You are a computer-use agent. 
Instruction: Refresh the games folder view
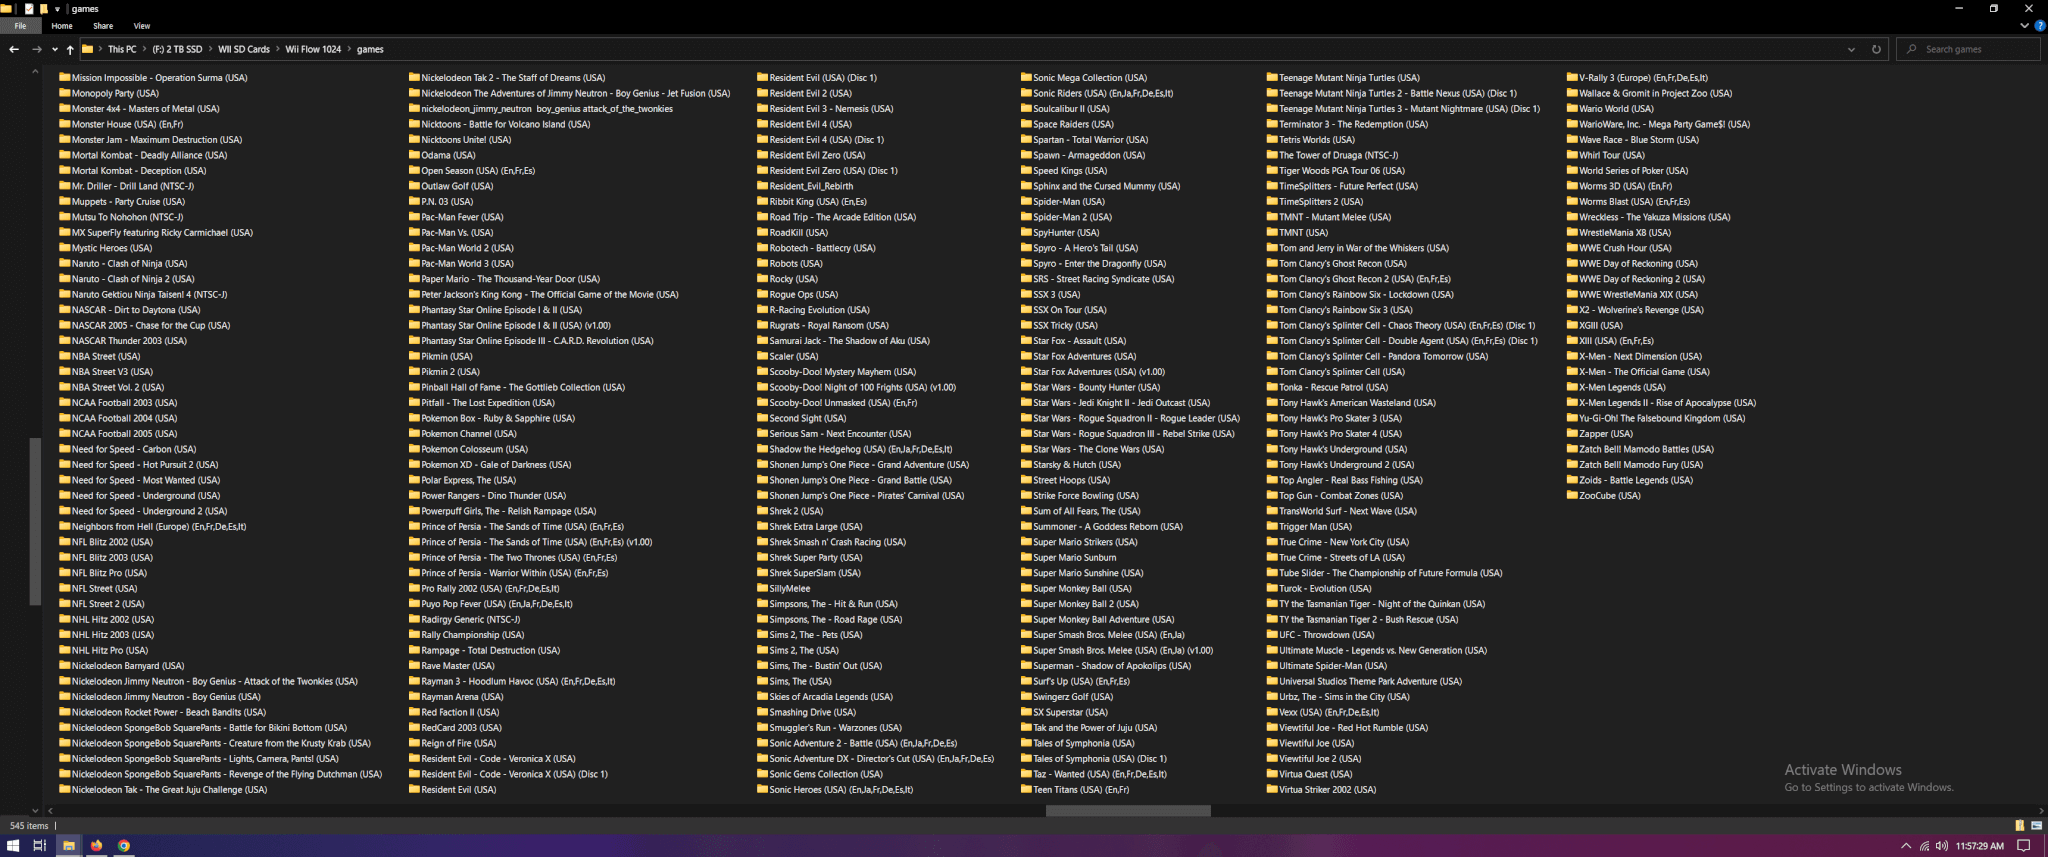1876,49
